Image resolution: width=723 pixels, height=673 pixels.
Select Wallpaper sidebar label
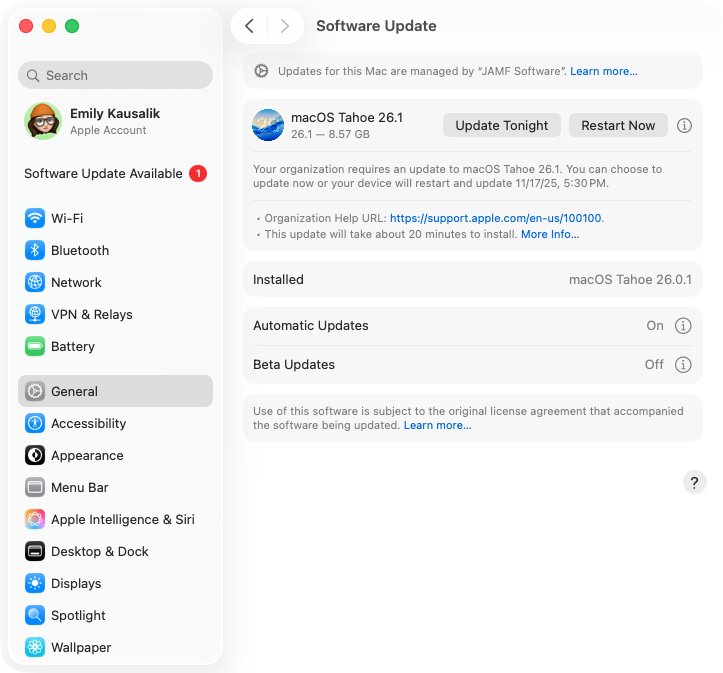(x=81, y=648)
